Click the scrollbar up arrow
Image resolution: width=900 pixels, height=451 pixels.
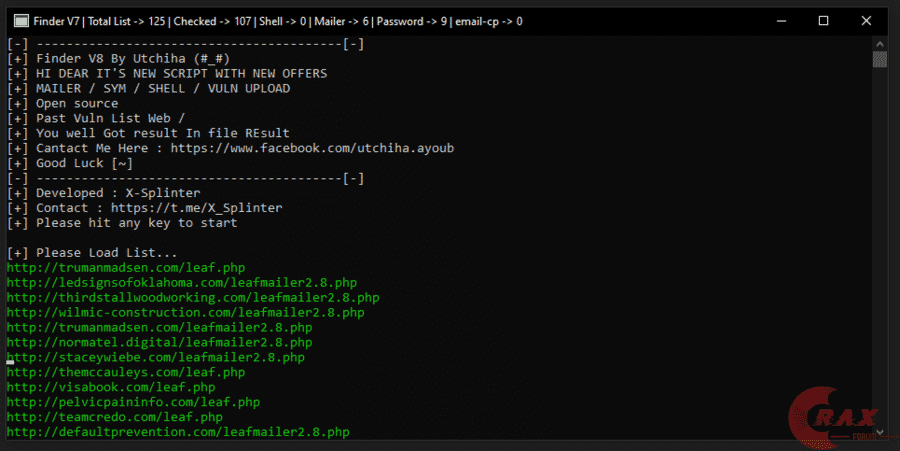coord(879,43)
